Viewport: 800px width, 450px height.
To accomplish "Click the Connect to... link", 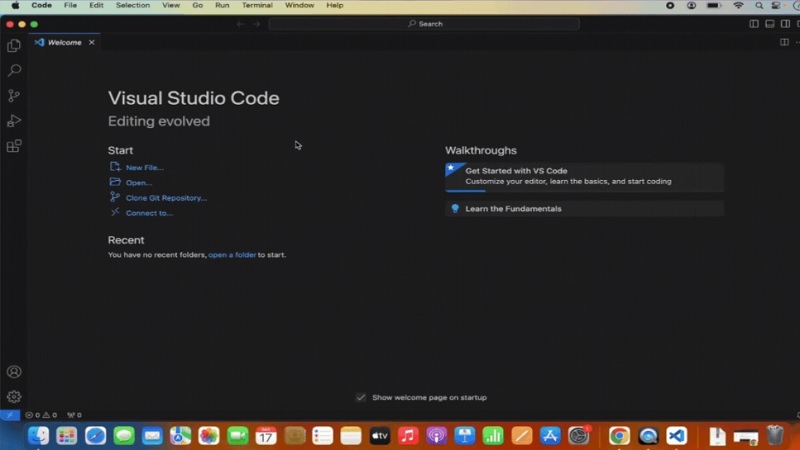I will [149, 213].
